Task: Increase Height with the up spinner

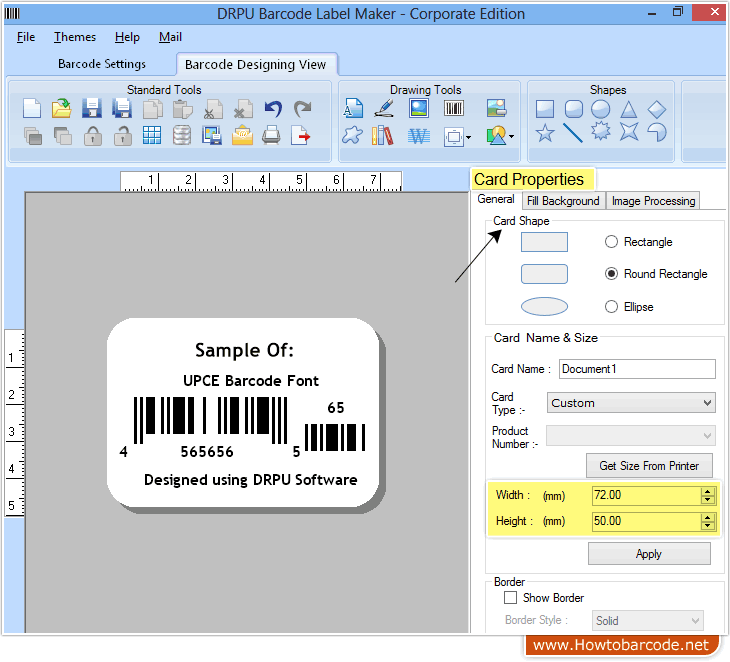Action: click(708, 517)
